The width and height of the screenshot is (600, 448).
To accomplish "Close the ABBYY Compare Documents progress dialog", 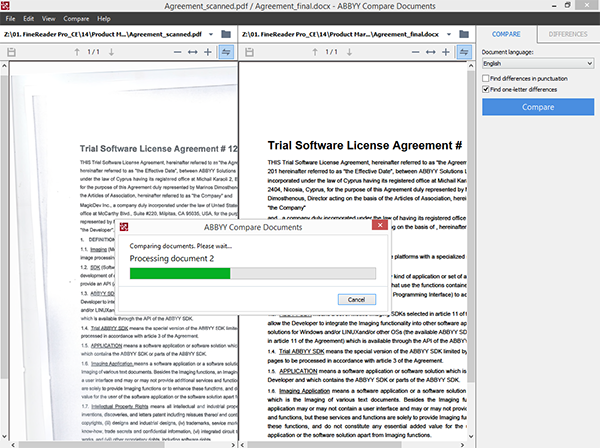I will click(380, 225).
